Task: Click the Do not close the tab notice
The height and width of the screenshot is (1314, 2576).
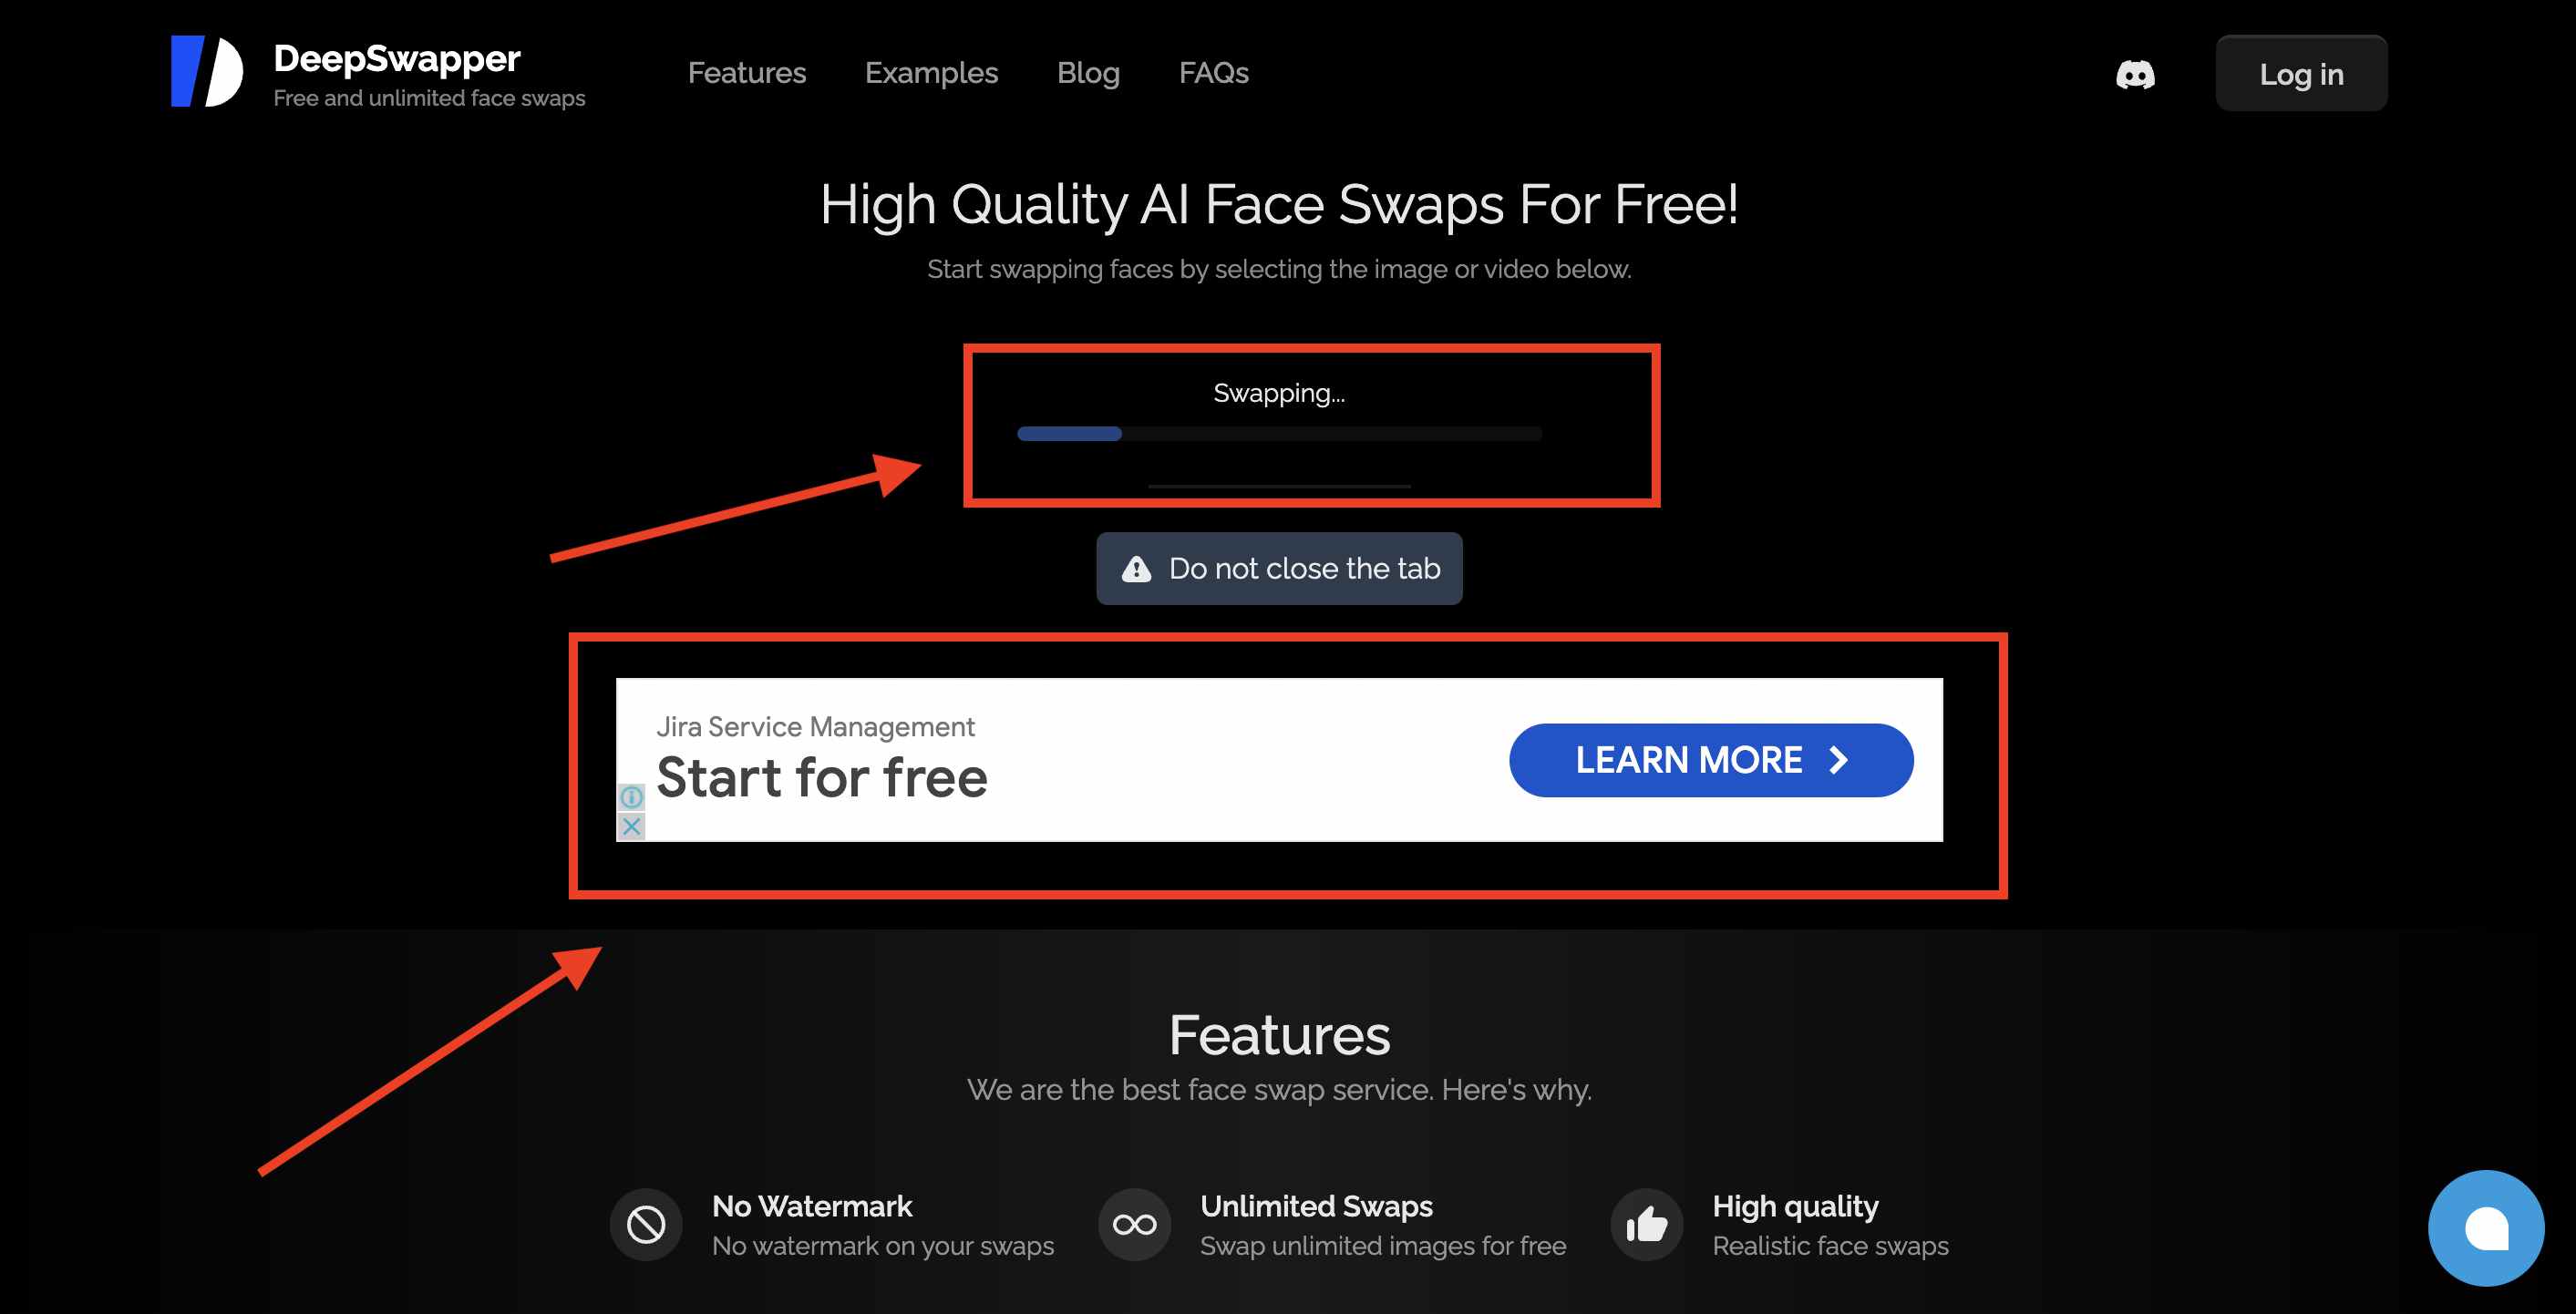Action: [x=1279, y=567]
